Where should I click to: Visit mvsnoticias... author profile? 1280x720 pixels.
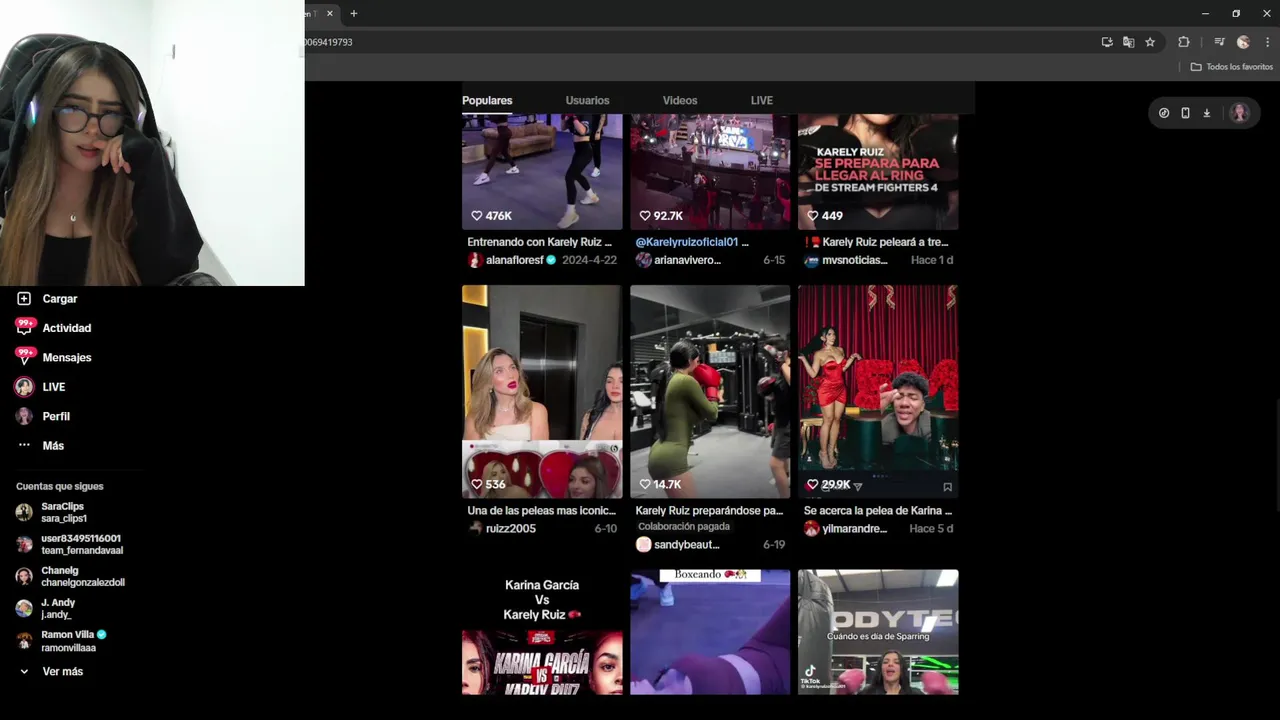pos(846,260)
